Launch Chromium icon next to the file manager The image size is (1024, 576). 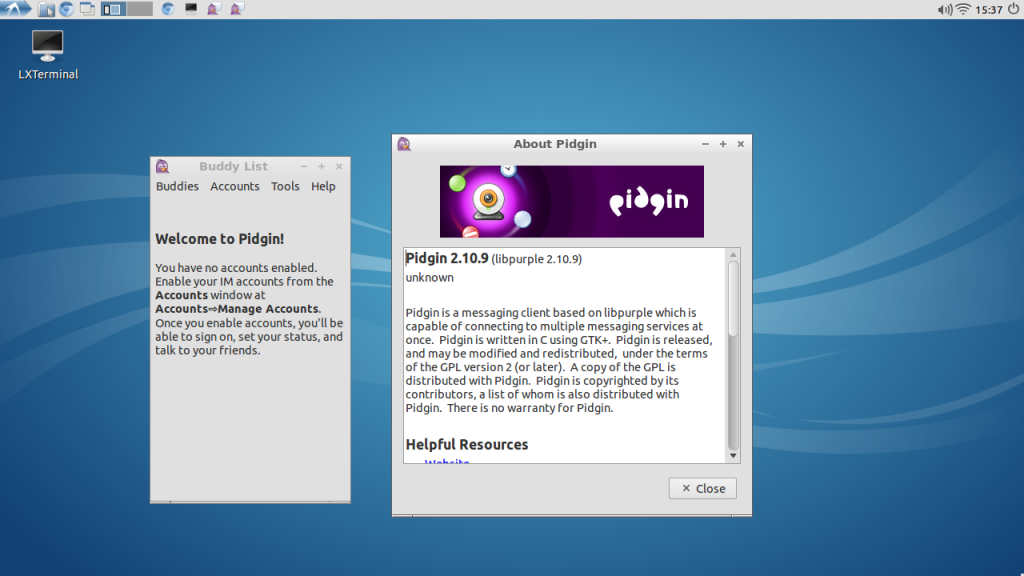(66, 9)
